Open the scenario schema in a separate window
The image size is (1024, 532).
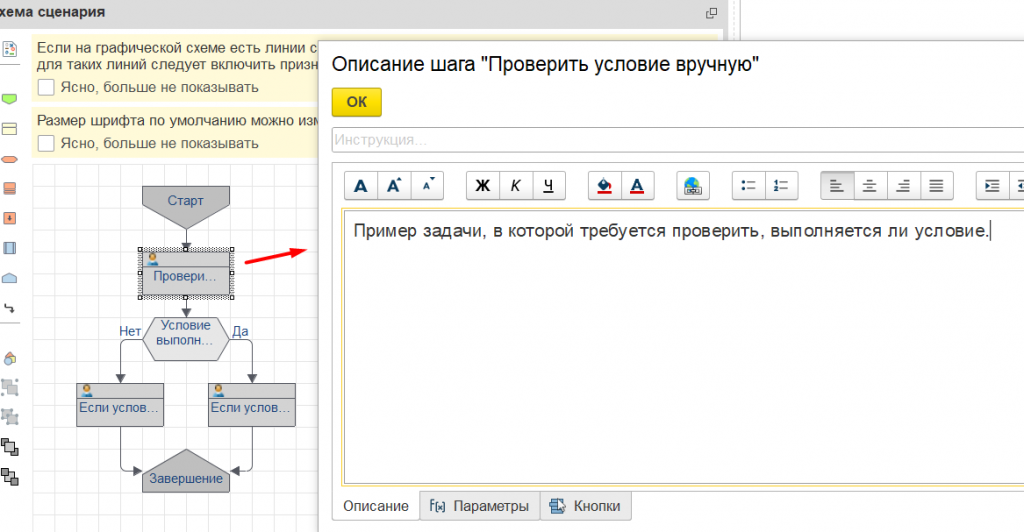pyautogui.click(x=711, y=13)
